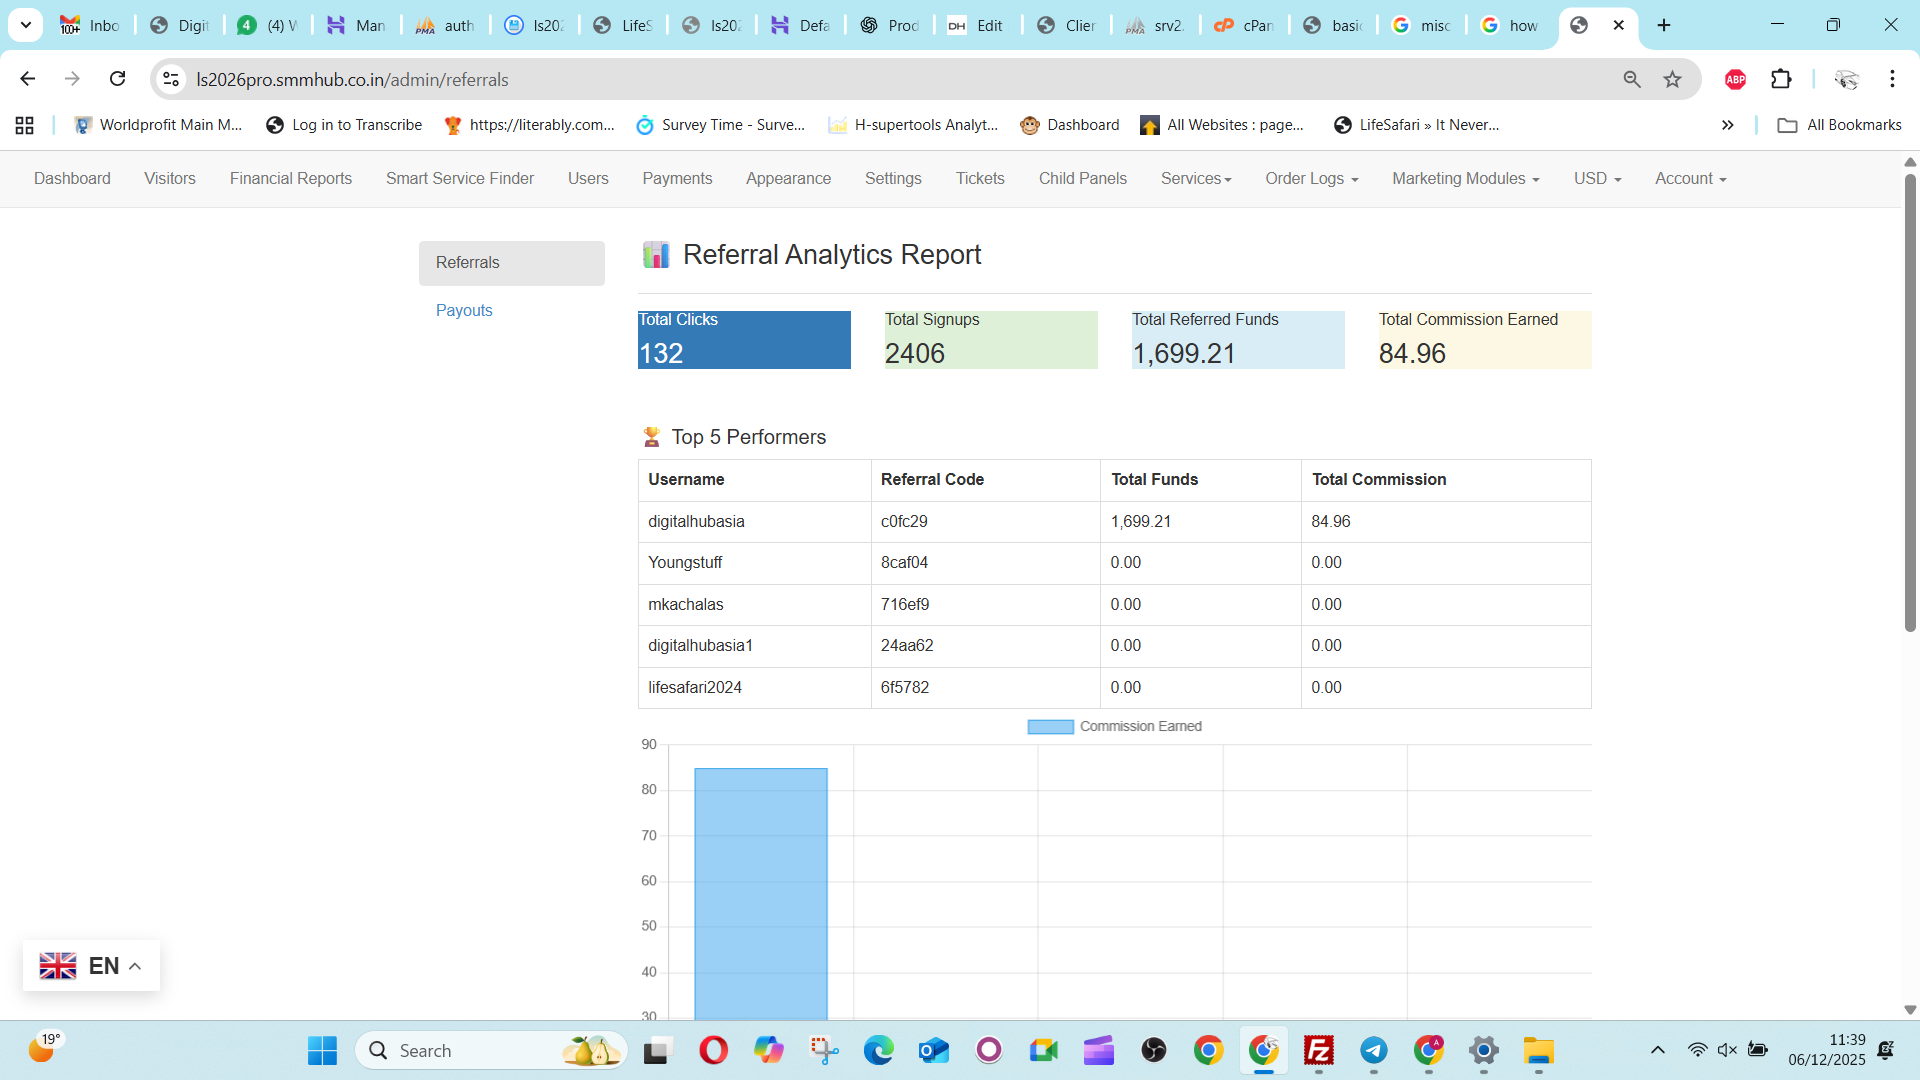Open the browser extensions puzzle icon

1781,79
